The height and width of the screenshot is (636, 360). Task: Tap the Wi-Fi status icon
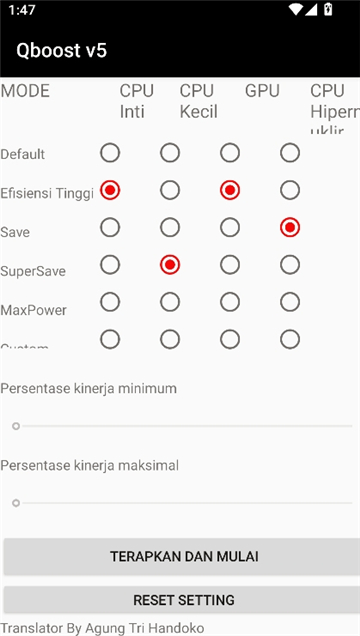click(x=296, y=9)
